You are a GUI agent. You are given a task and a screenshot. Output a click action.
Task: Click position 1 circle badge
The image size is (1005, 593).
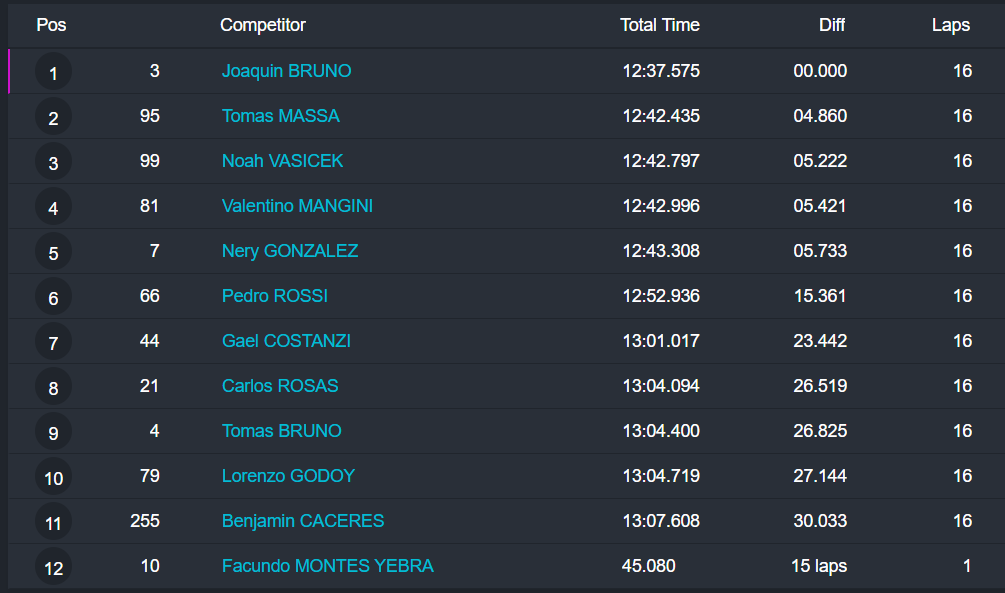point(53,72)
